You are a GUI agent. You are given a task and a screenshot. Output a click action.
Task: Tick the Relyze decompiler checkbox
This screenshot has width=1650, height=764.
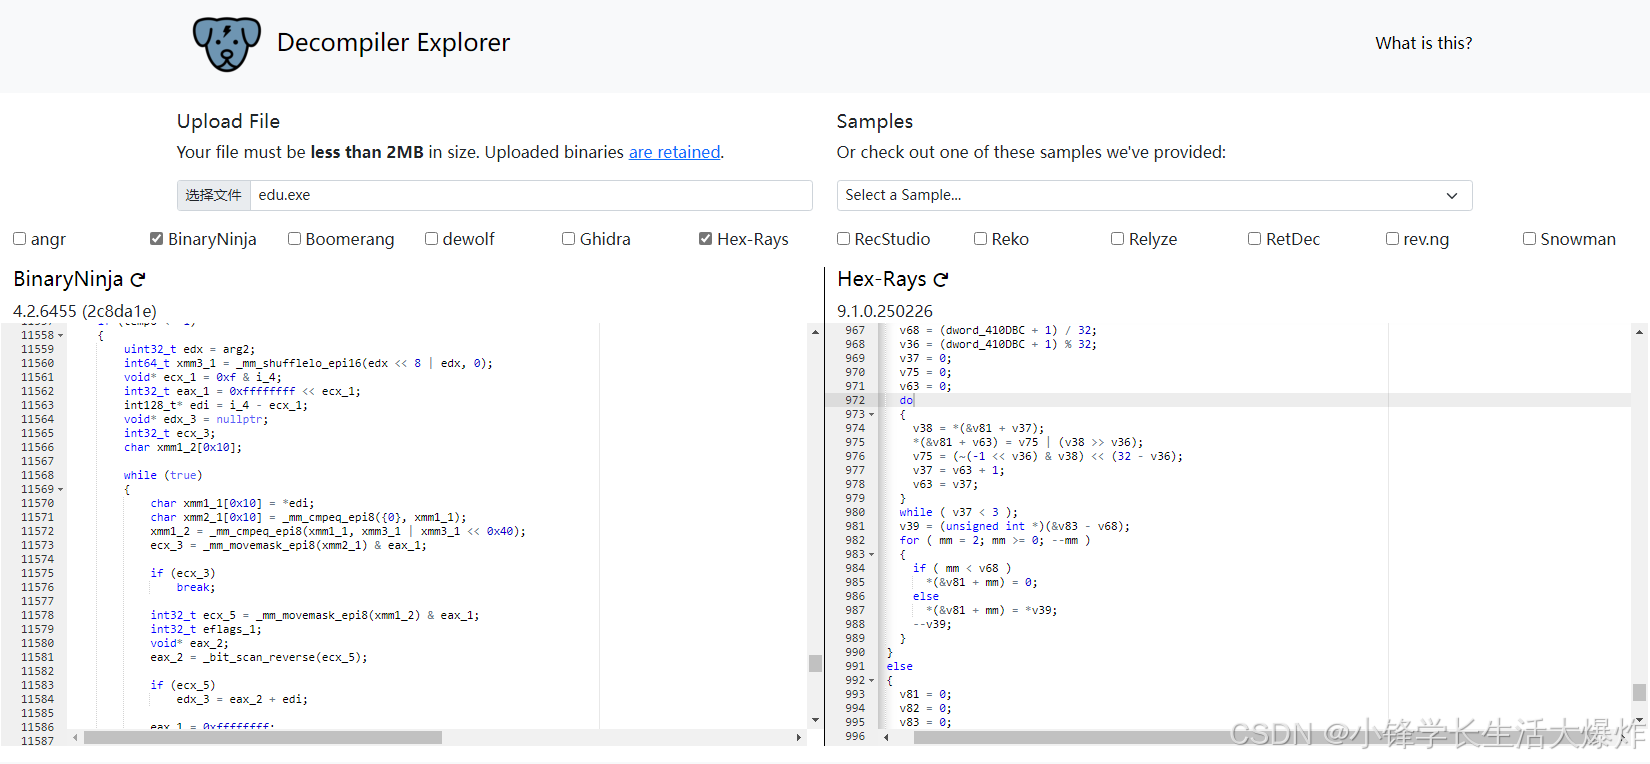click(x=1117, y=238)
